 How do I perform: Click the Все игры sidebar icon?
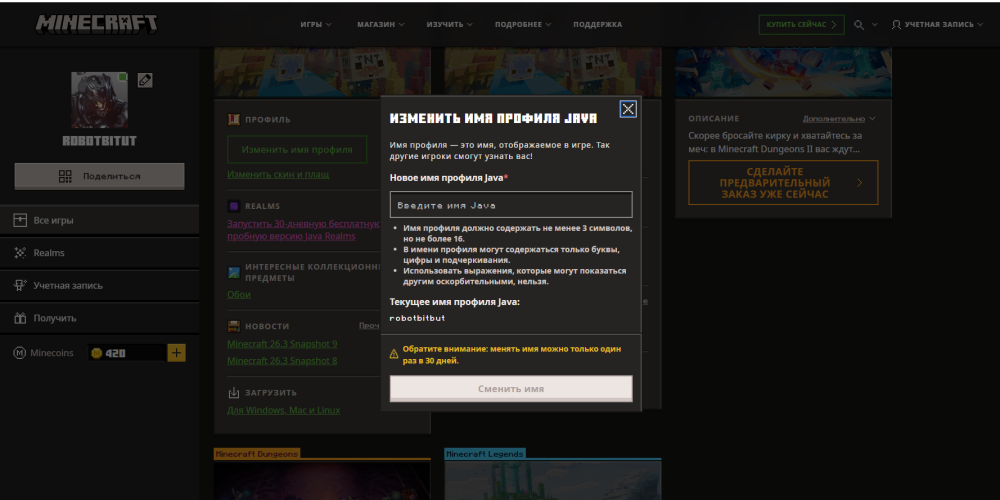tap(20, 221)
